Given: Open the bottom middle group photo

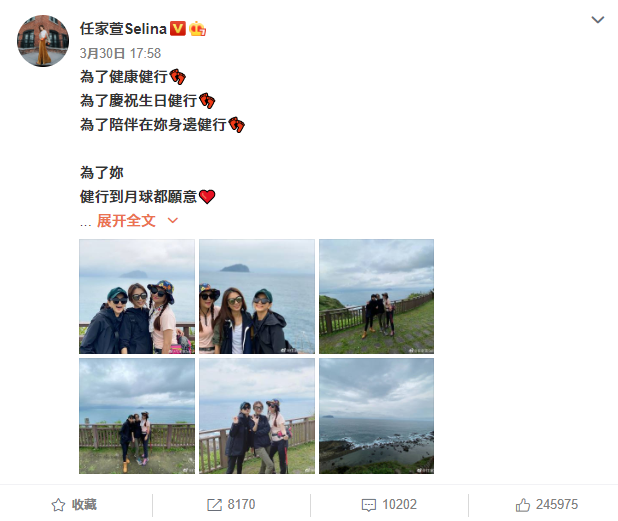Looking at the screenshot, I should 257,416.
